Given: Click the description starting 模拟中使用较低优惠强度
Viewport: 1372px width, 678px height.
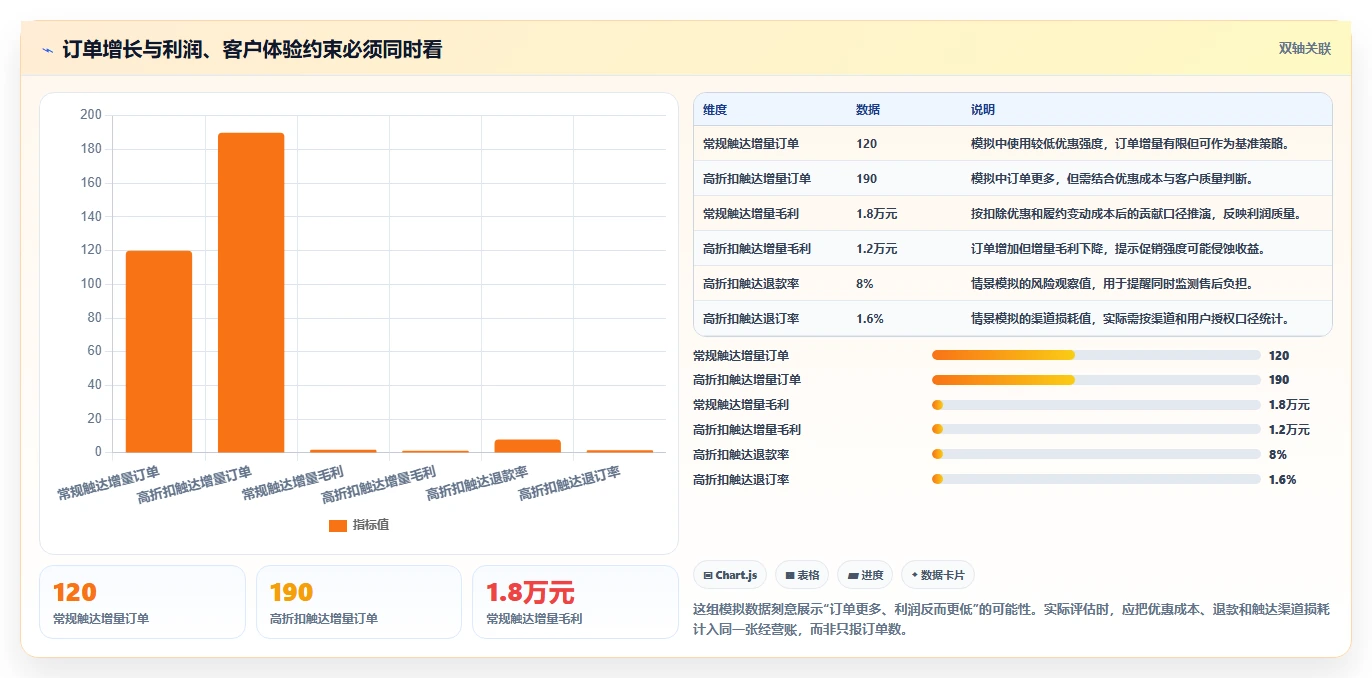Looking at the screenshot, I should coord(1131,144).
